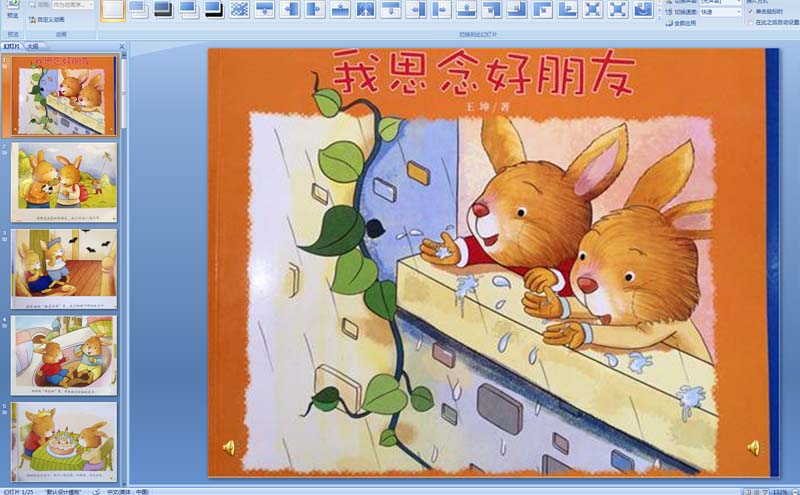The width and height of the screenshot is (800, 495).
Task: Switch to the Slides (幻灯片) pane tab
Action: click(12, 46)
